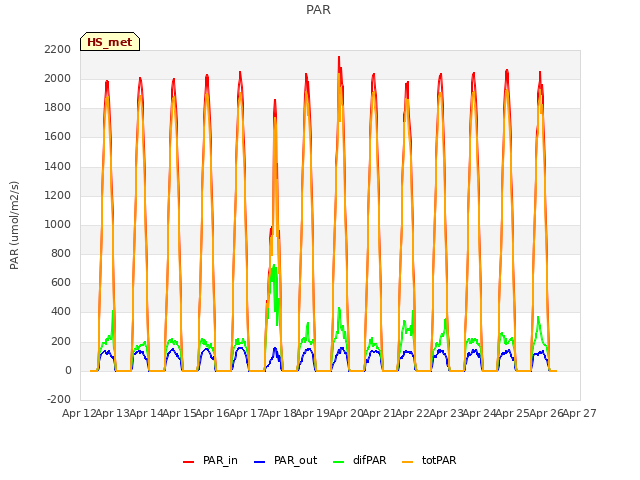Click the Apr 16 x-axis label

(x=212, y=413)
